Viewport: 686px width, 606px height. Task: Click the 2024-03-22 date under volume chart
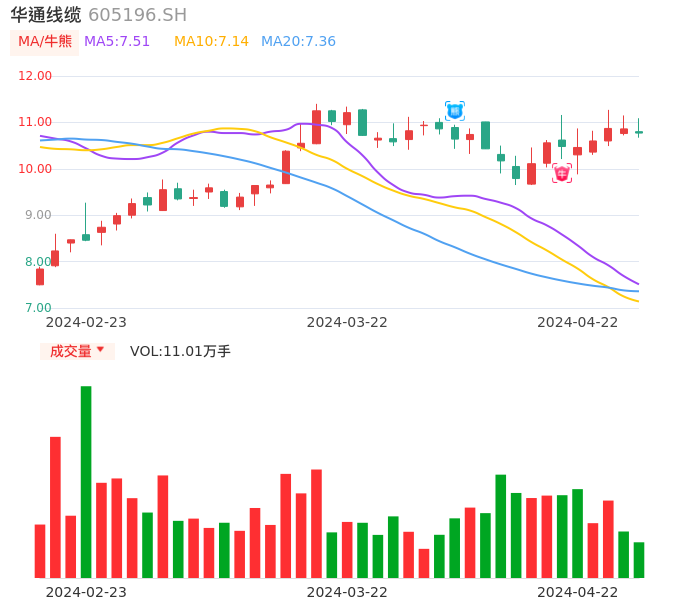[347, 593]
